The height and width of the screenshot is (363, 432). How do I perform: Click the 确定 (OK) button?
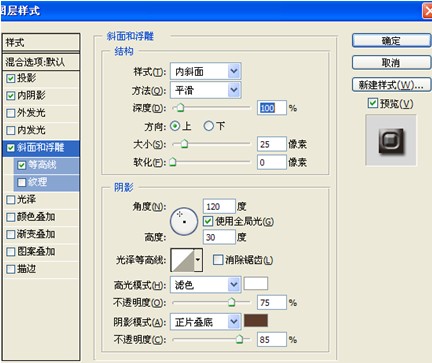coord(391,41)
